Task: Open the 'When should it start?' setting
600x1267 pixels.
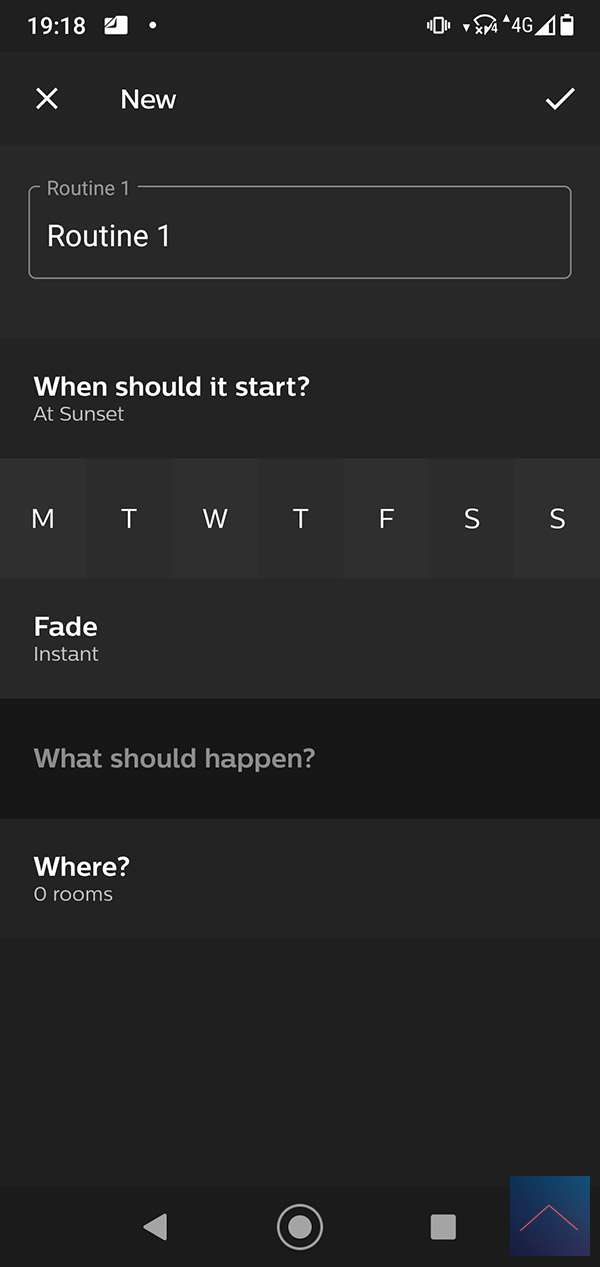Action: [300, 398]
